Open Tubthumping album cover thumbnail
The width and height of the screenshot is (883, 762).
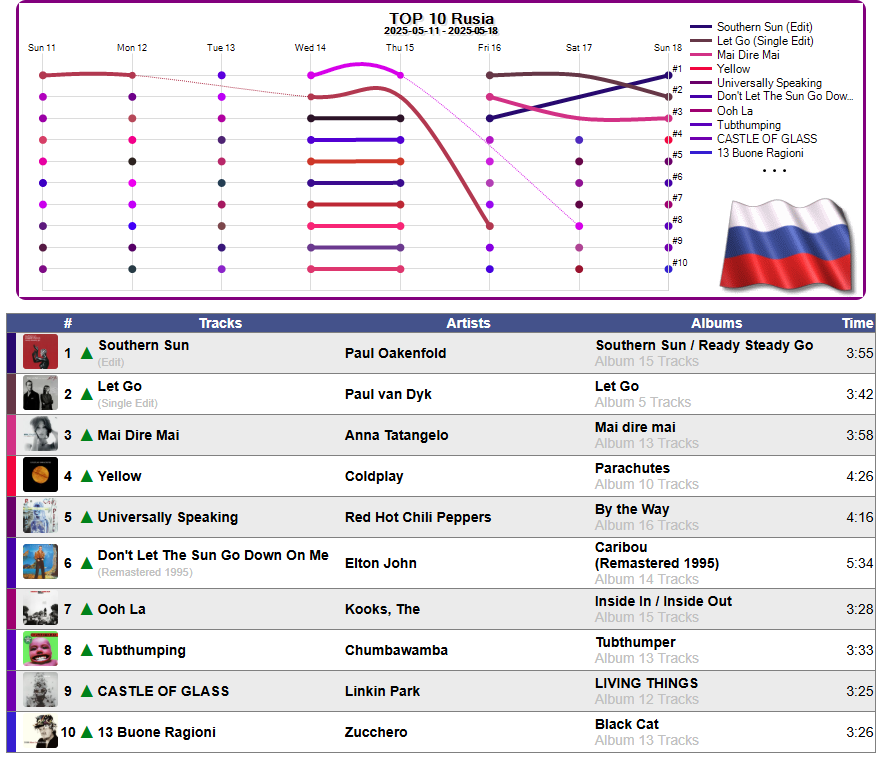click(x=40, y=649)
